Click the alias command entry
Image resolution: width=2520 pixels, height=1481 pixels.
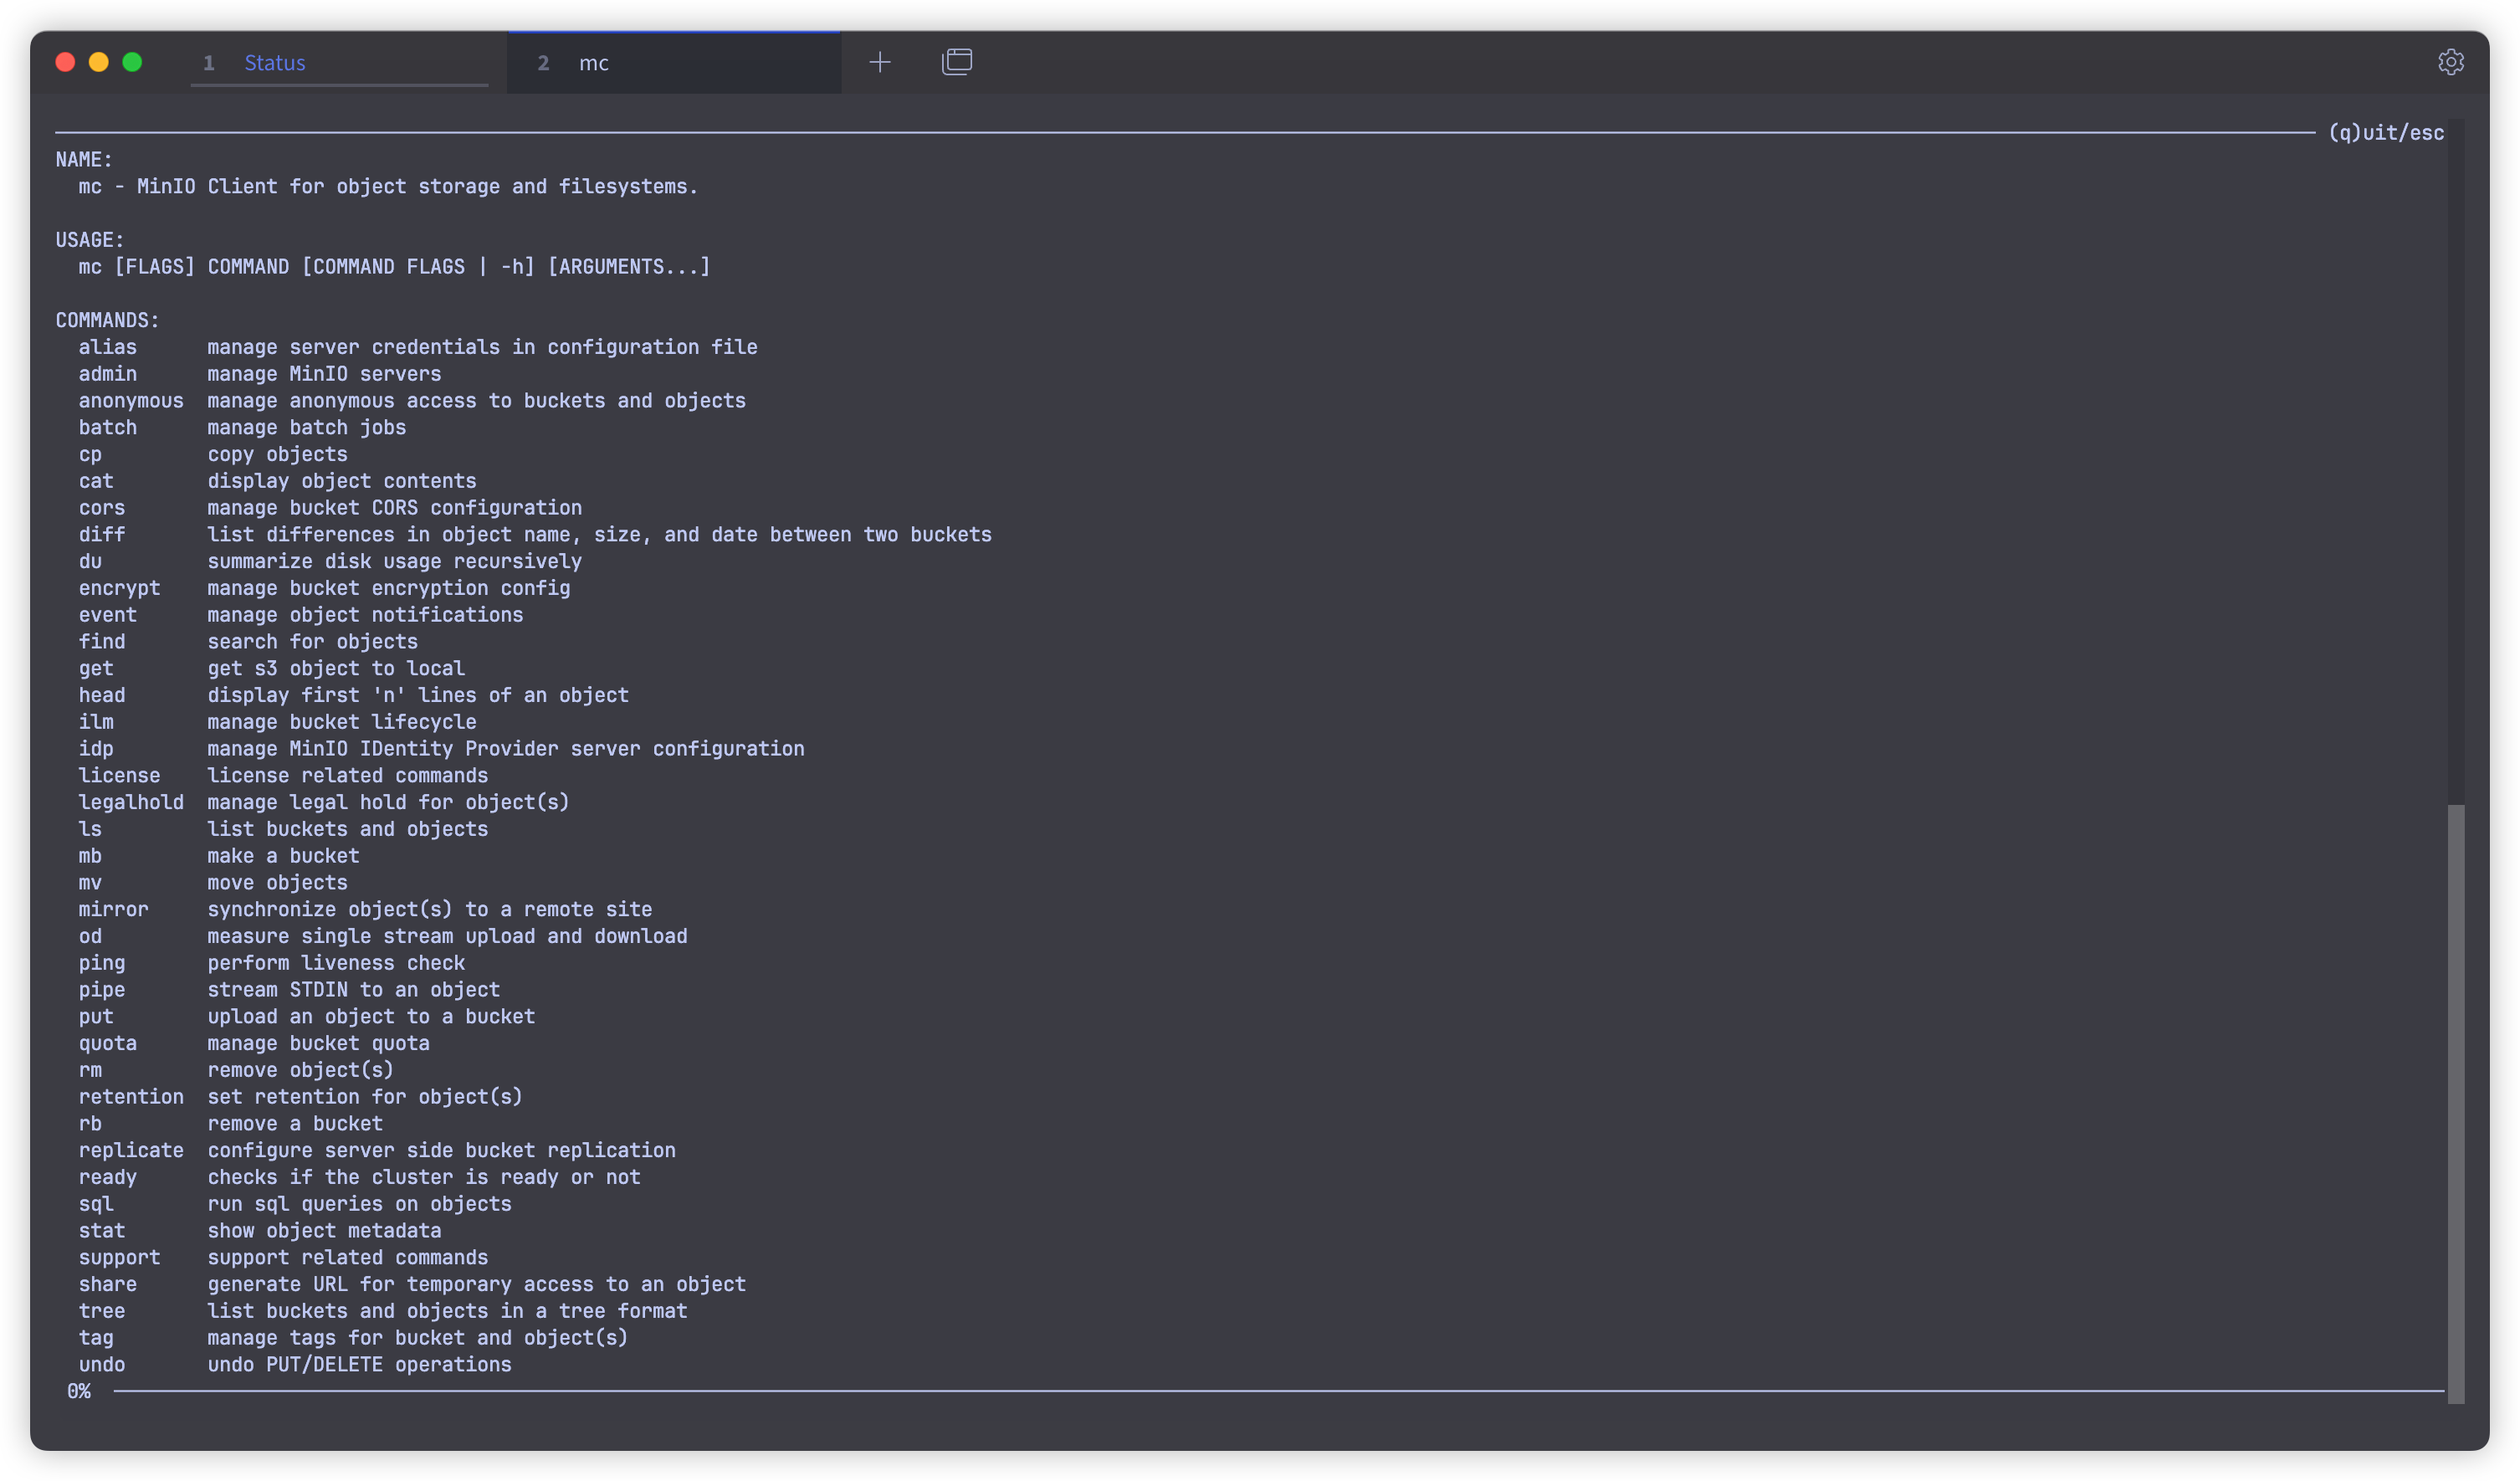(x=108, y=347)
